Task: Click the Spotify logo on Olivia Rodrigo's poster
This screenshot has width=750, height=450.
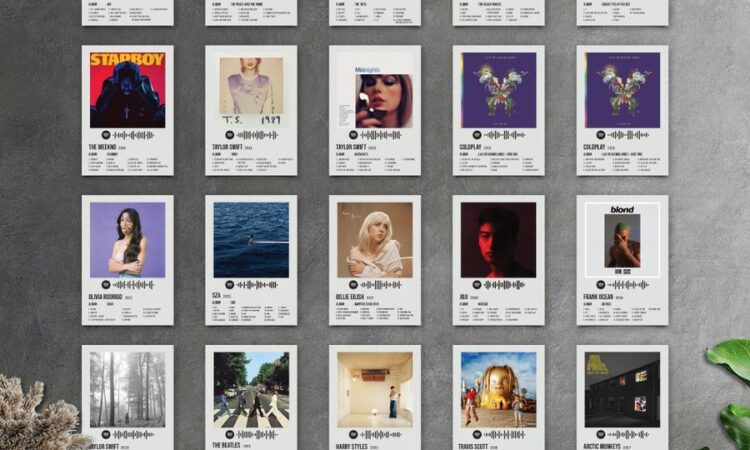Action: pyautogui.click(x=106, y=284)
